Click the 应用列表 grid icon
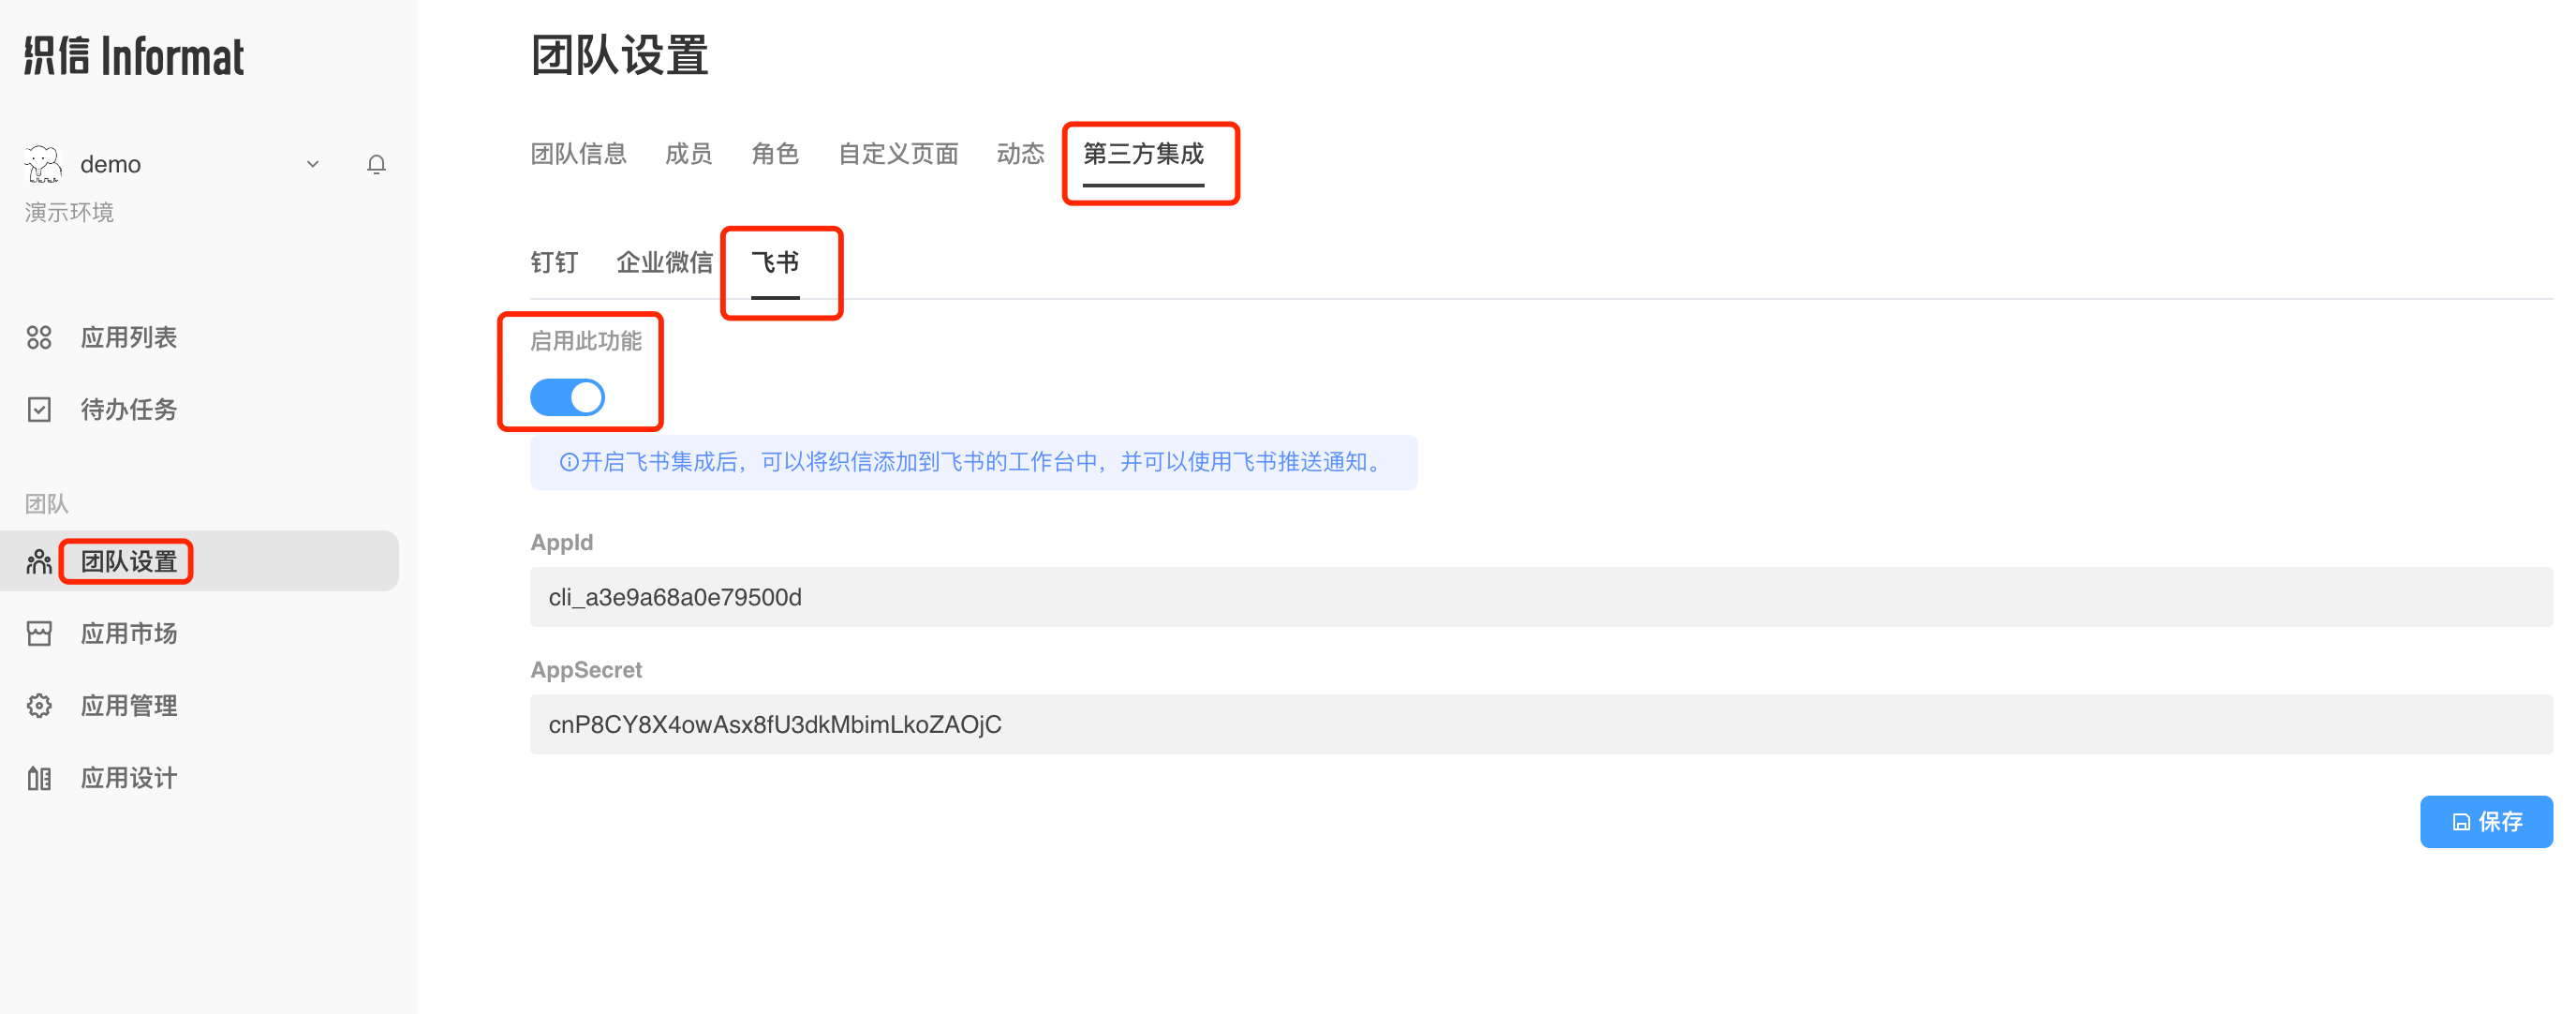Image resolution: width=2576 pixels, height=1014 pixels. 39,338
